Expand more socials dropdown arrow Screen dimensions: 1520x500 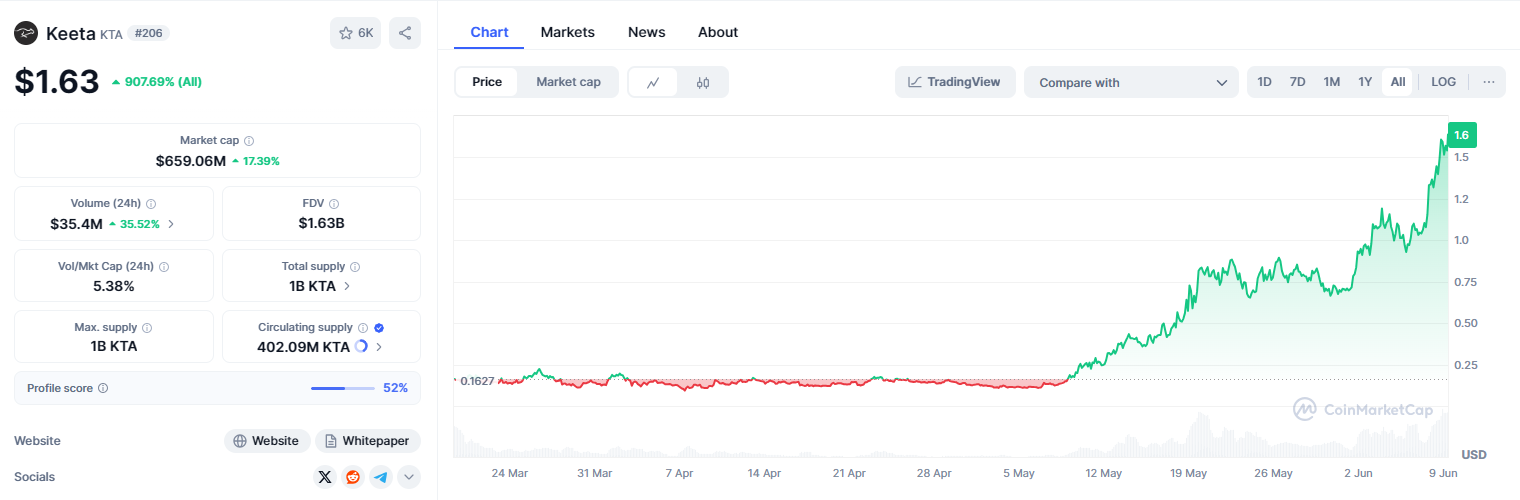coord(408,477)
